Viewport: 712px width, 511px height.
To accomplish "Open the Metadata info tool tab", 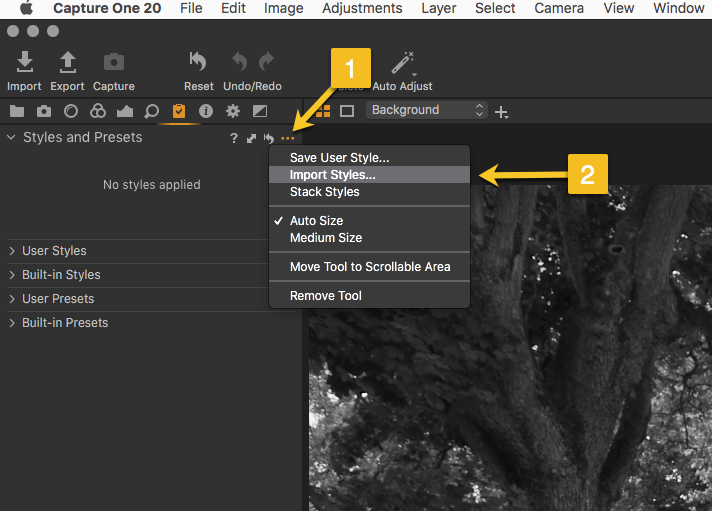I will (x=206, y=111).
